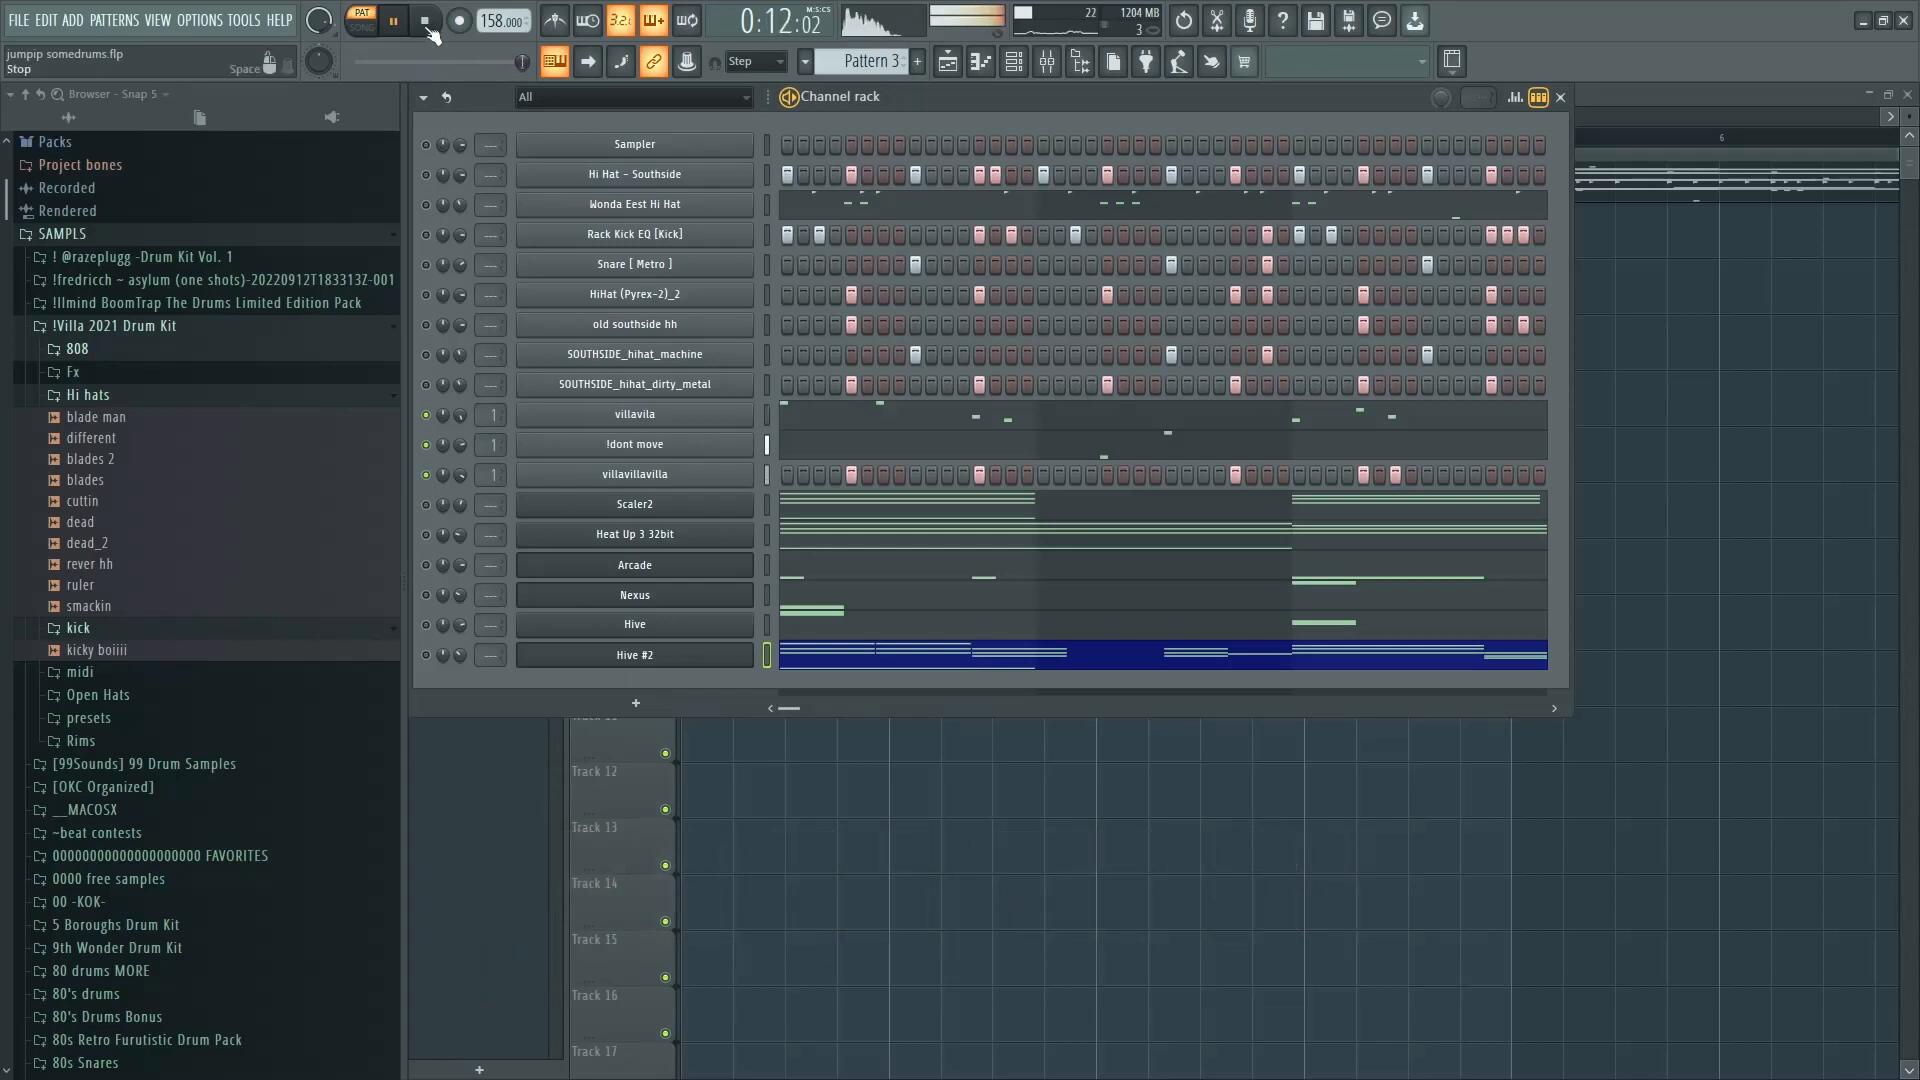Open the channel filter 'All' dropdown

tap(634, 97)
